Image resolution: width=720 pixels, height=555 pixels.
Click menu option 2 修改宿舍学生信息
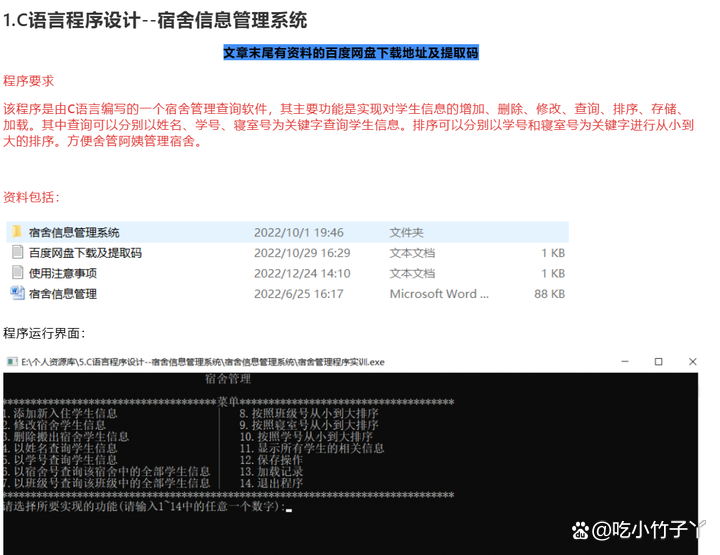point(55,425)
